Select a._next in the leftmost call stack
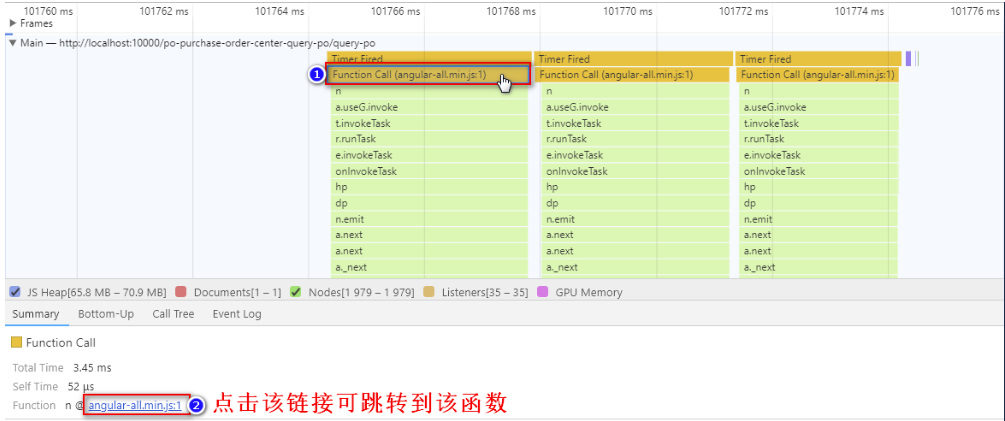The image size is (1005, 421). coord(429,267)
